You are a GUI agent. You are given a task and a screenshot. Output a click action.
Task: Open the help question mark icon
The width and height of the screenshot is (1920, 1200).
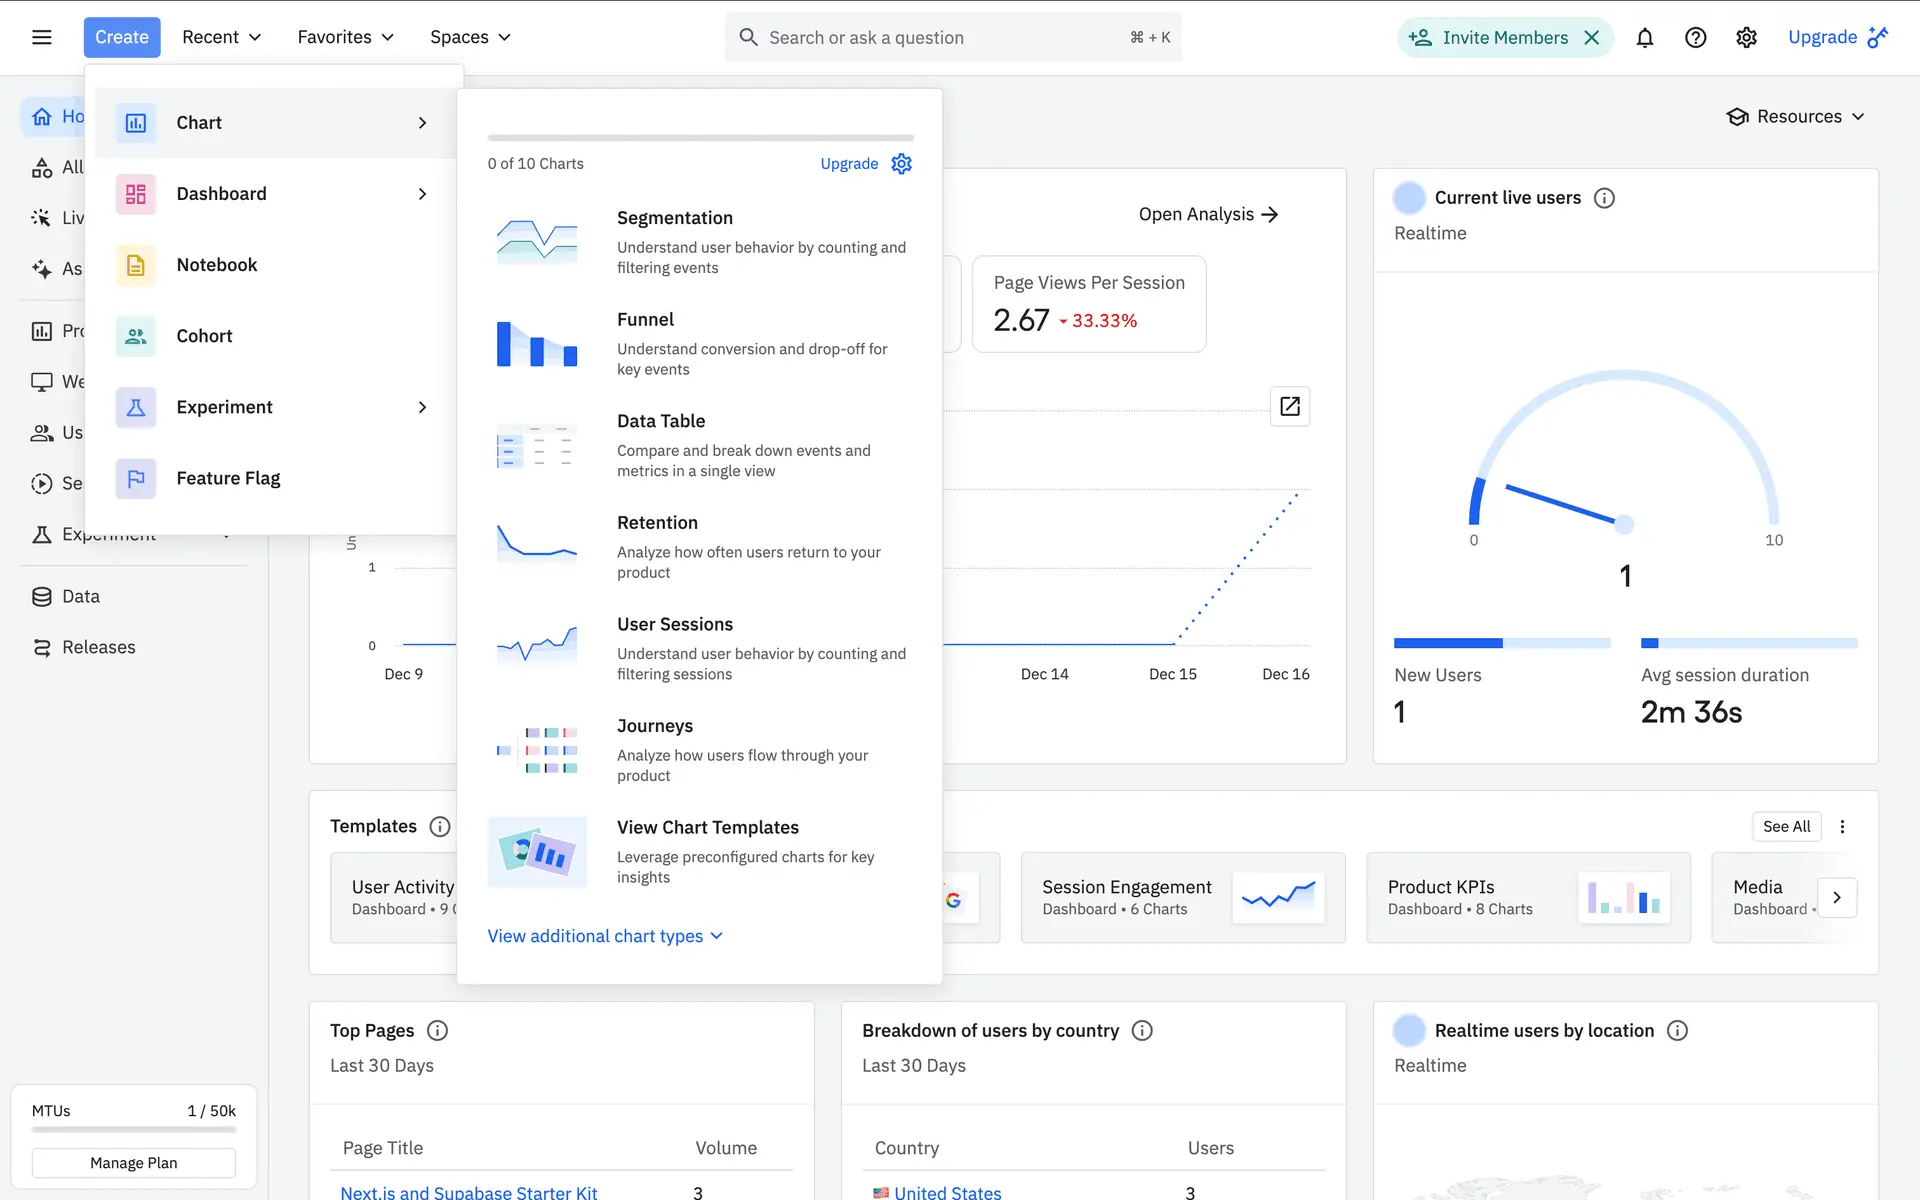click(x=1695, y=38)
